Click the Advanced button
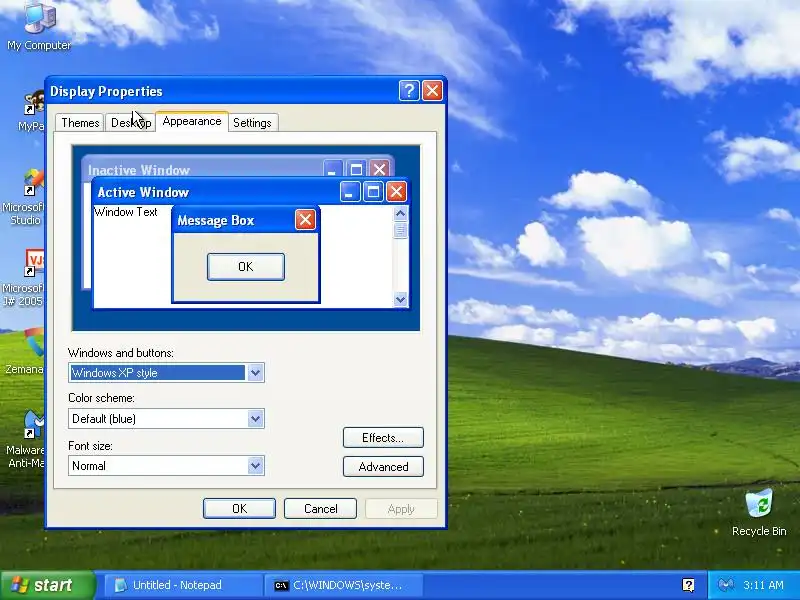Screen dimensions: 800x600 tap(383, 467)
